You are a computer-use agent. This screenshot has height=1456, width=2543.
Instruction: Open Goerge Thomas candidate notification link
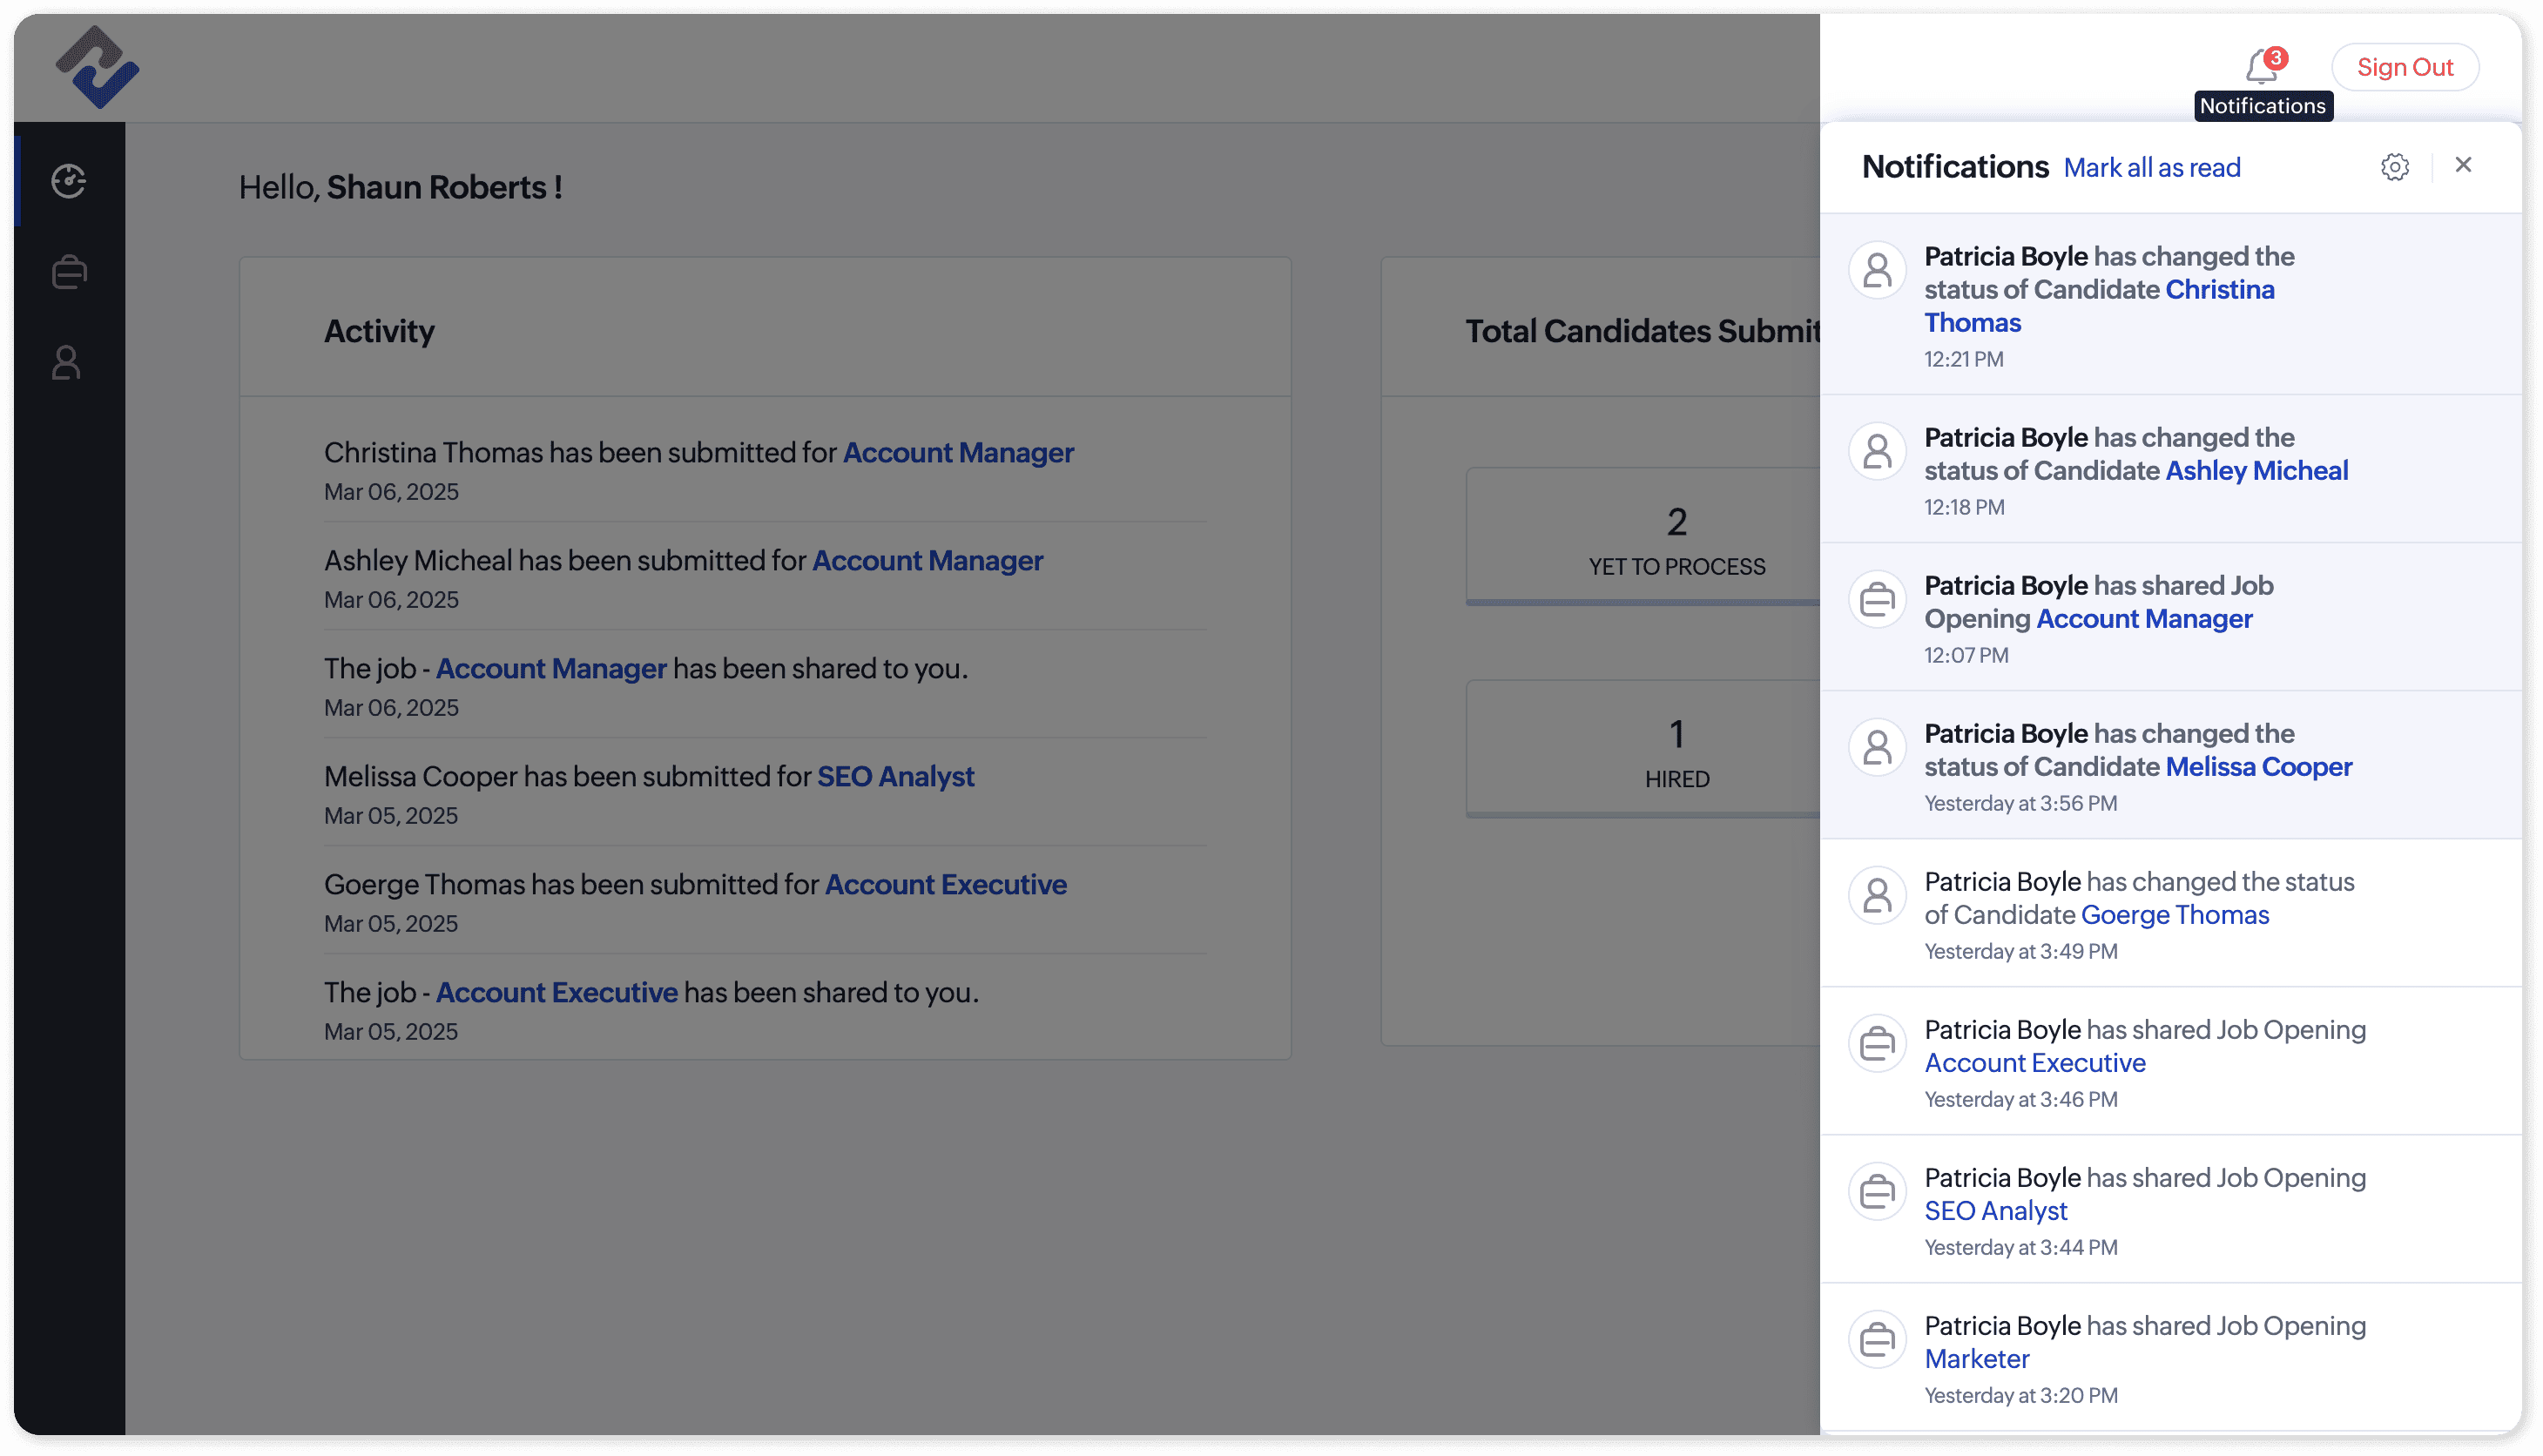point(2174,915)
